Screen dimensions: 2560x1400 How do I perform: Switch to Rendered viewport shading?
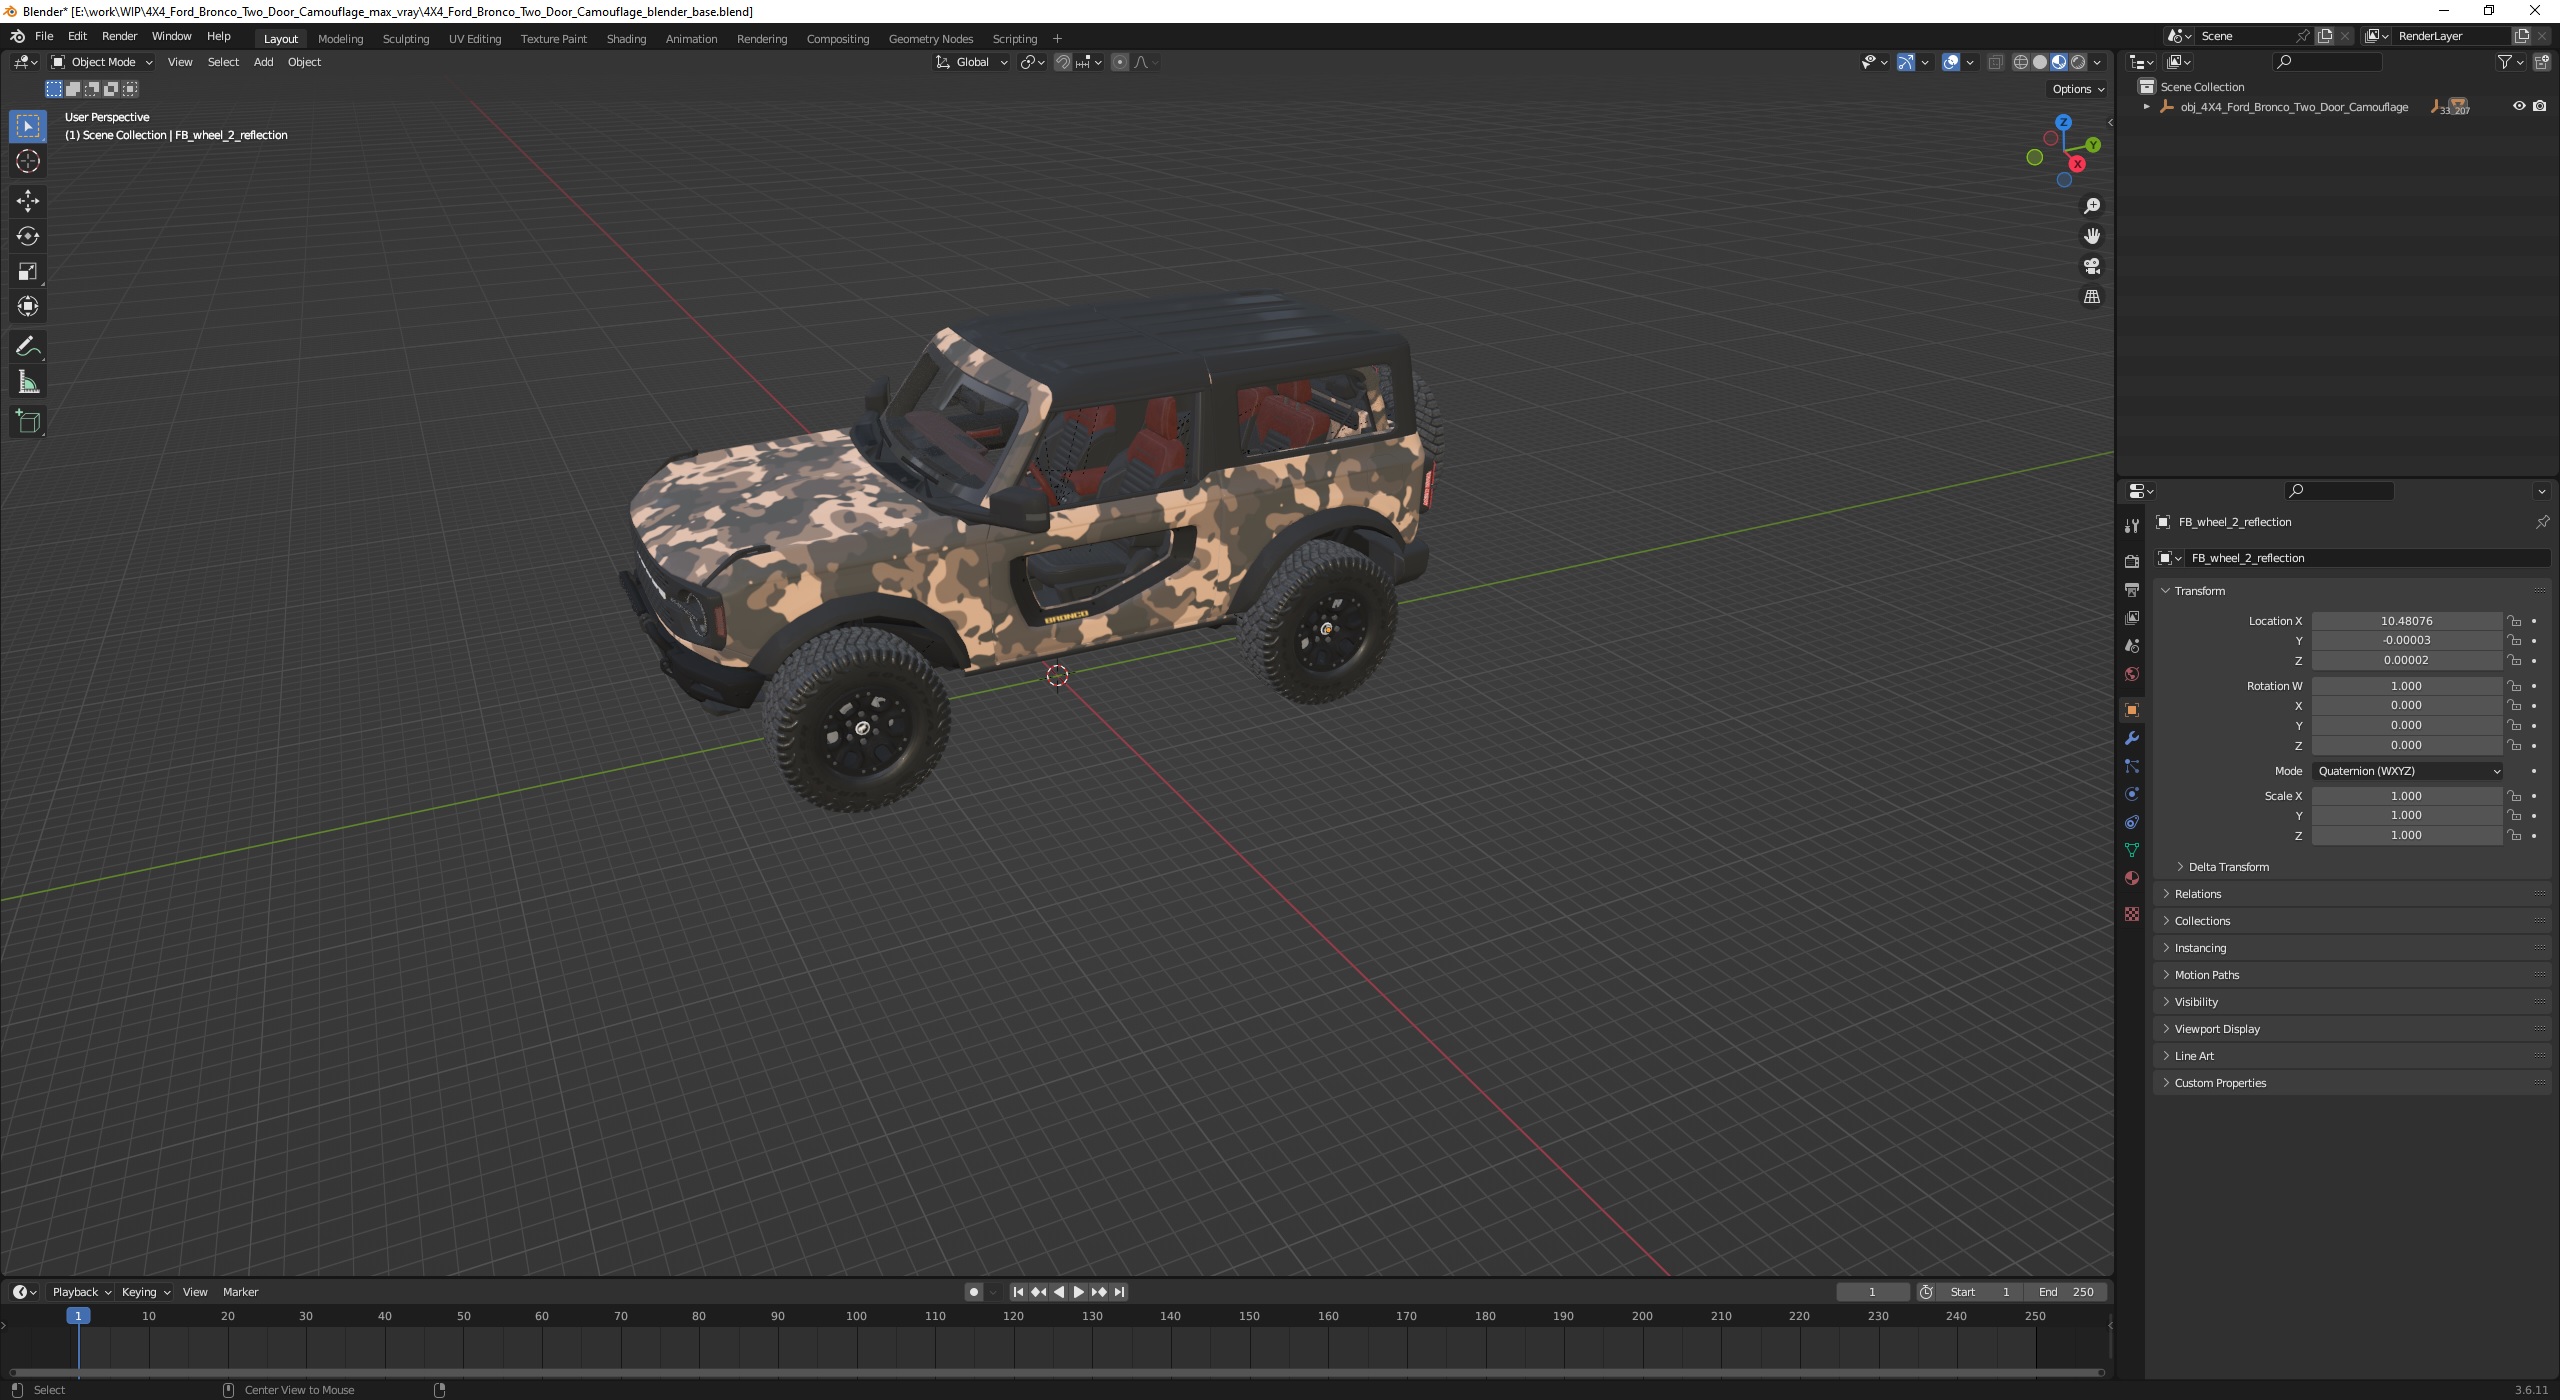point(2078,62)
